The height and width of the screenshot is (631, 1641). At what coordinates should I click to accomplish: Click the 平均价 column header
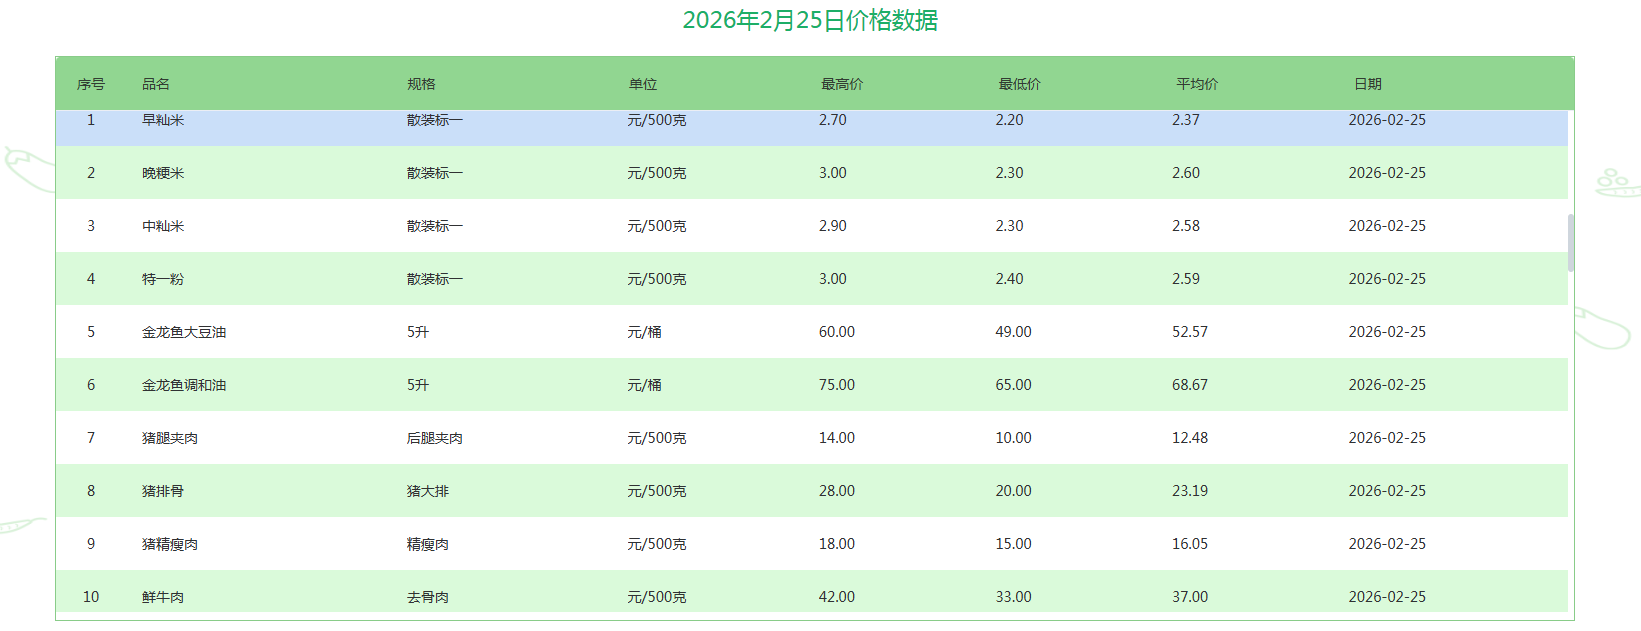click(x=1197, y=84)
